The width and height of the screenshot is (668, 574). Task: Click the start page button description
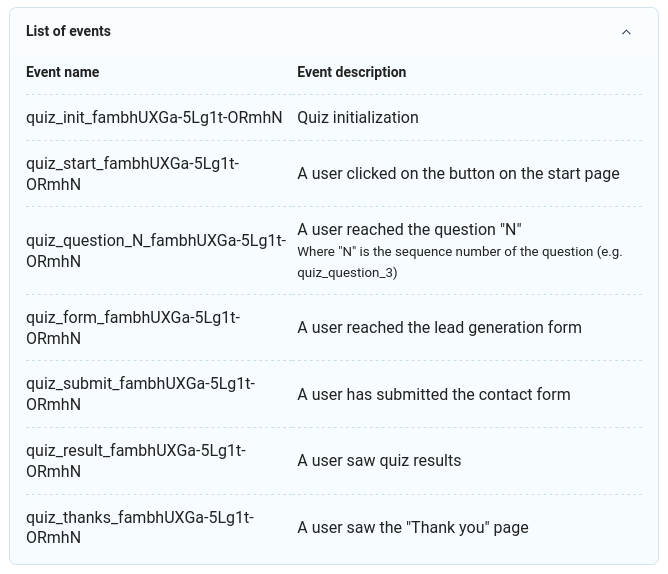[x=458, y=174]
